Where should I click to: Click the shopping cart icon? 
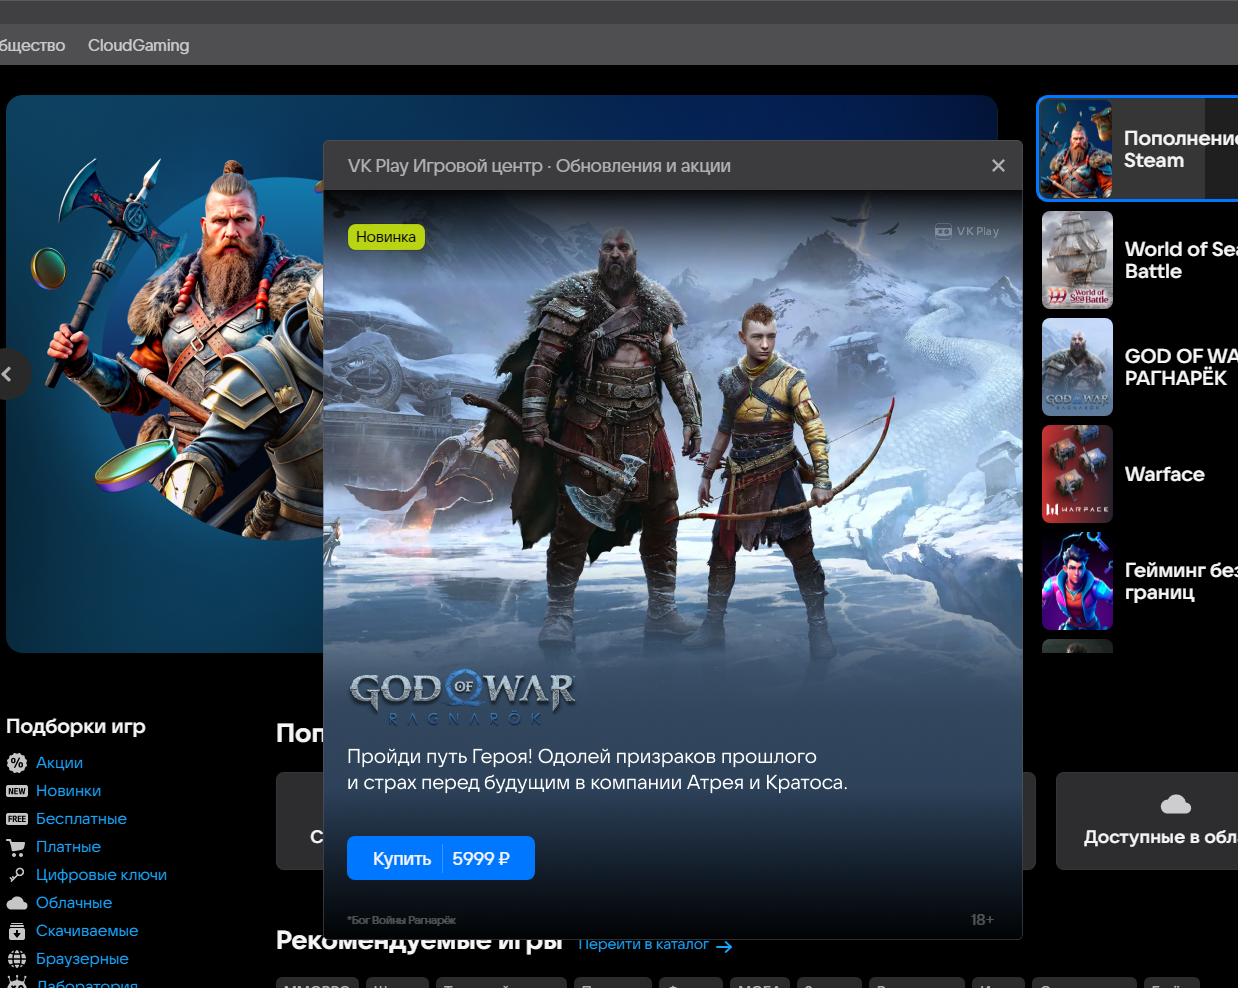tap(17, 847)
